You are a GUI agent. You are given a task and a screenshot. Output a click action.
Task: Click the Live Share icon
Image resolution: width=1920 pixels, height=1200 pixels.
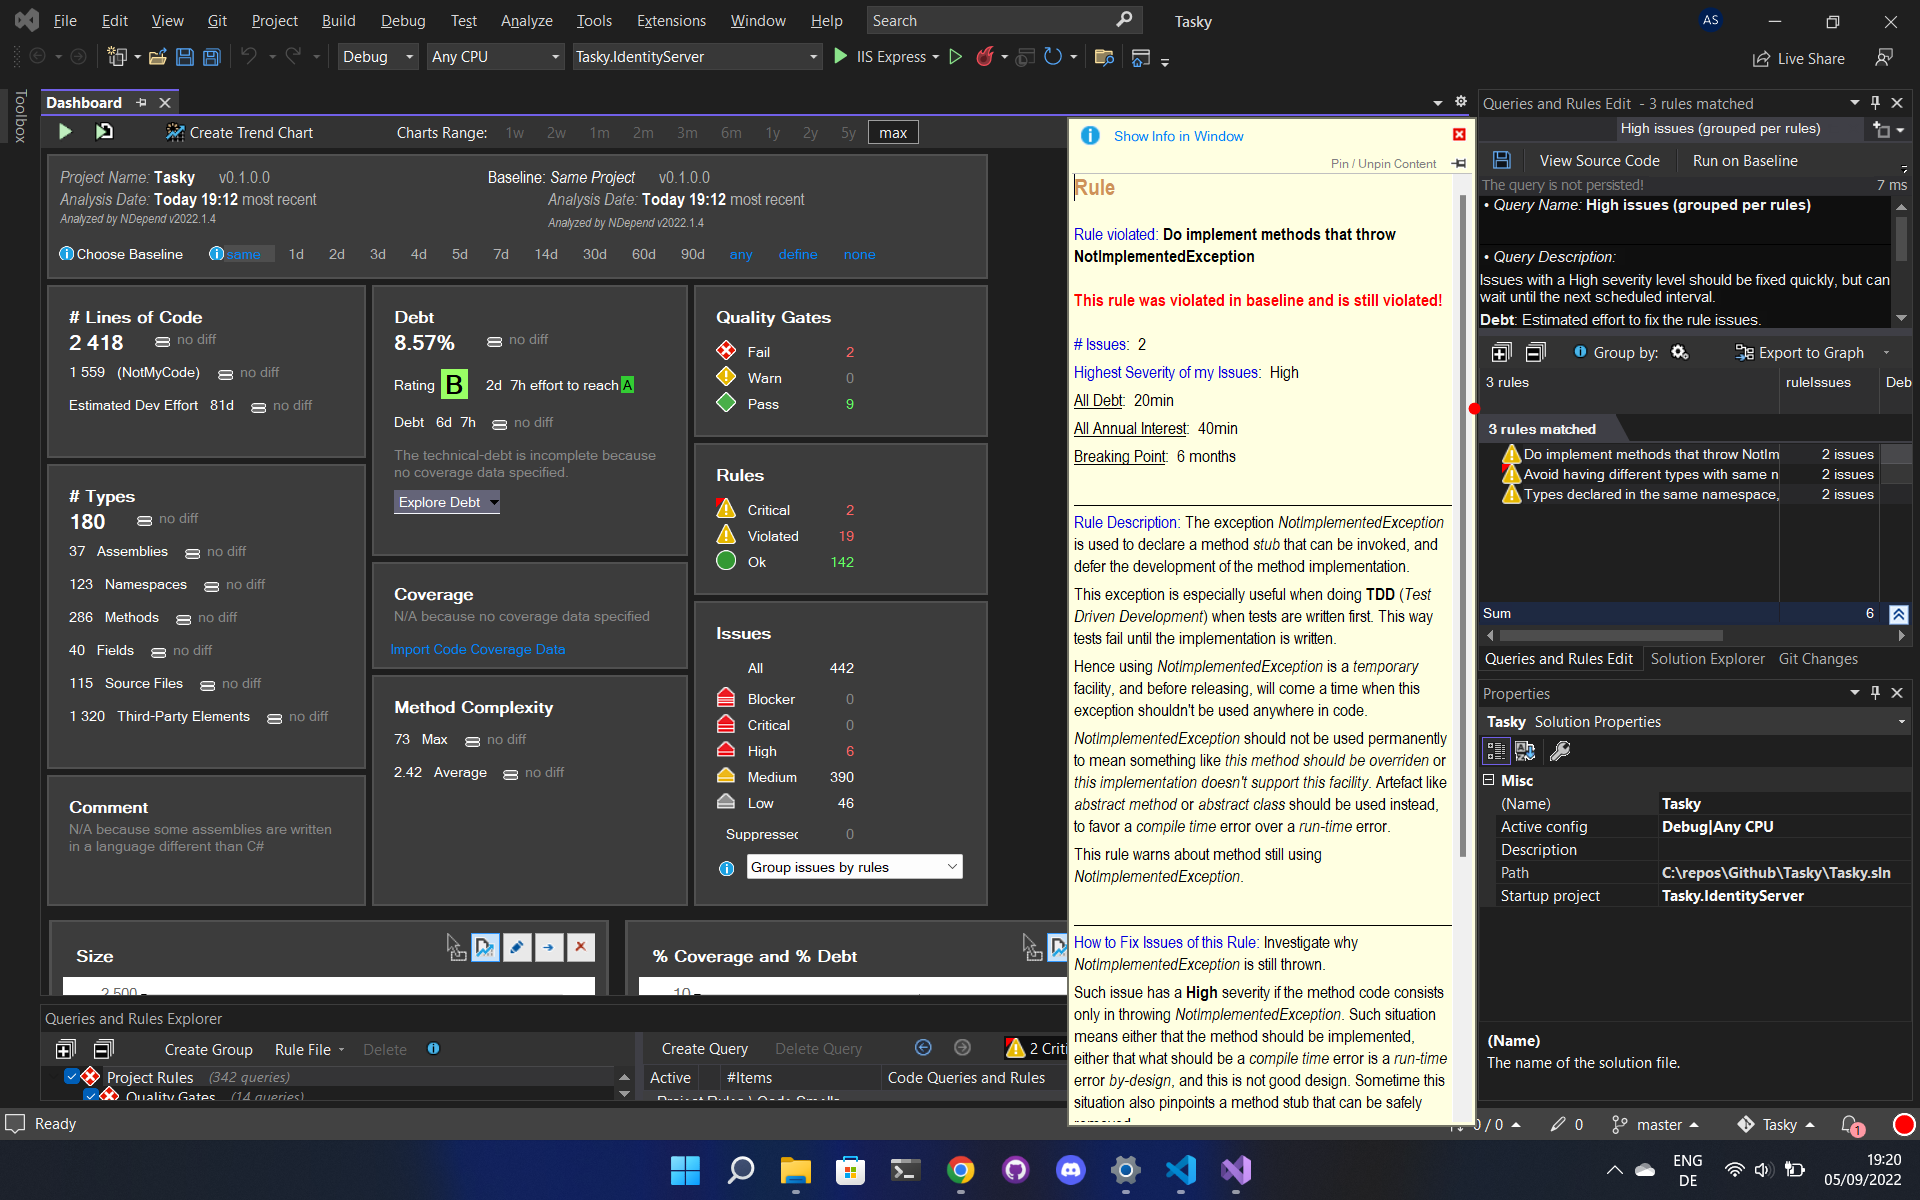[x=1761, y=59]
